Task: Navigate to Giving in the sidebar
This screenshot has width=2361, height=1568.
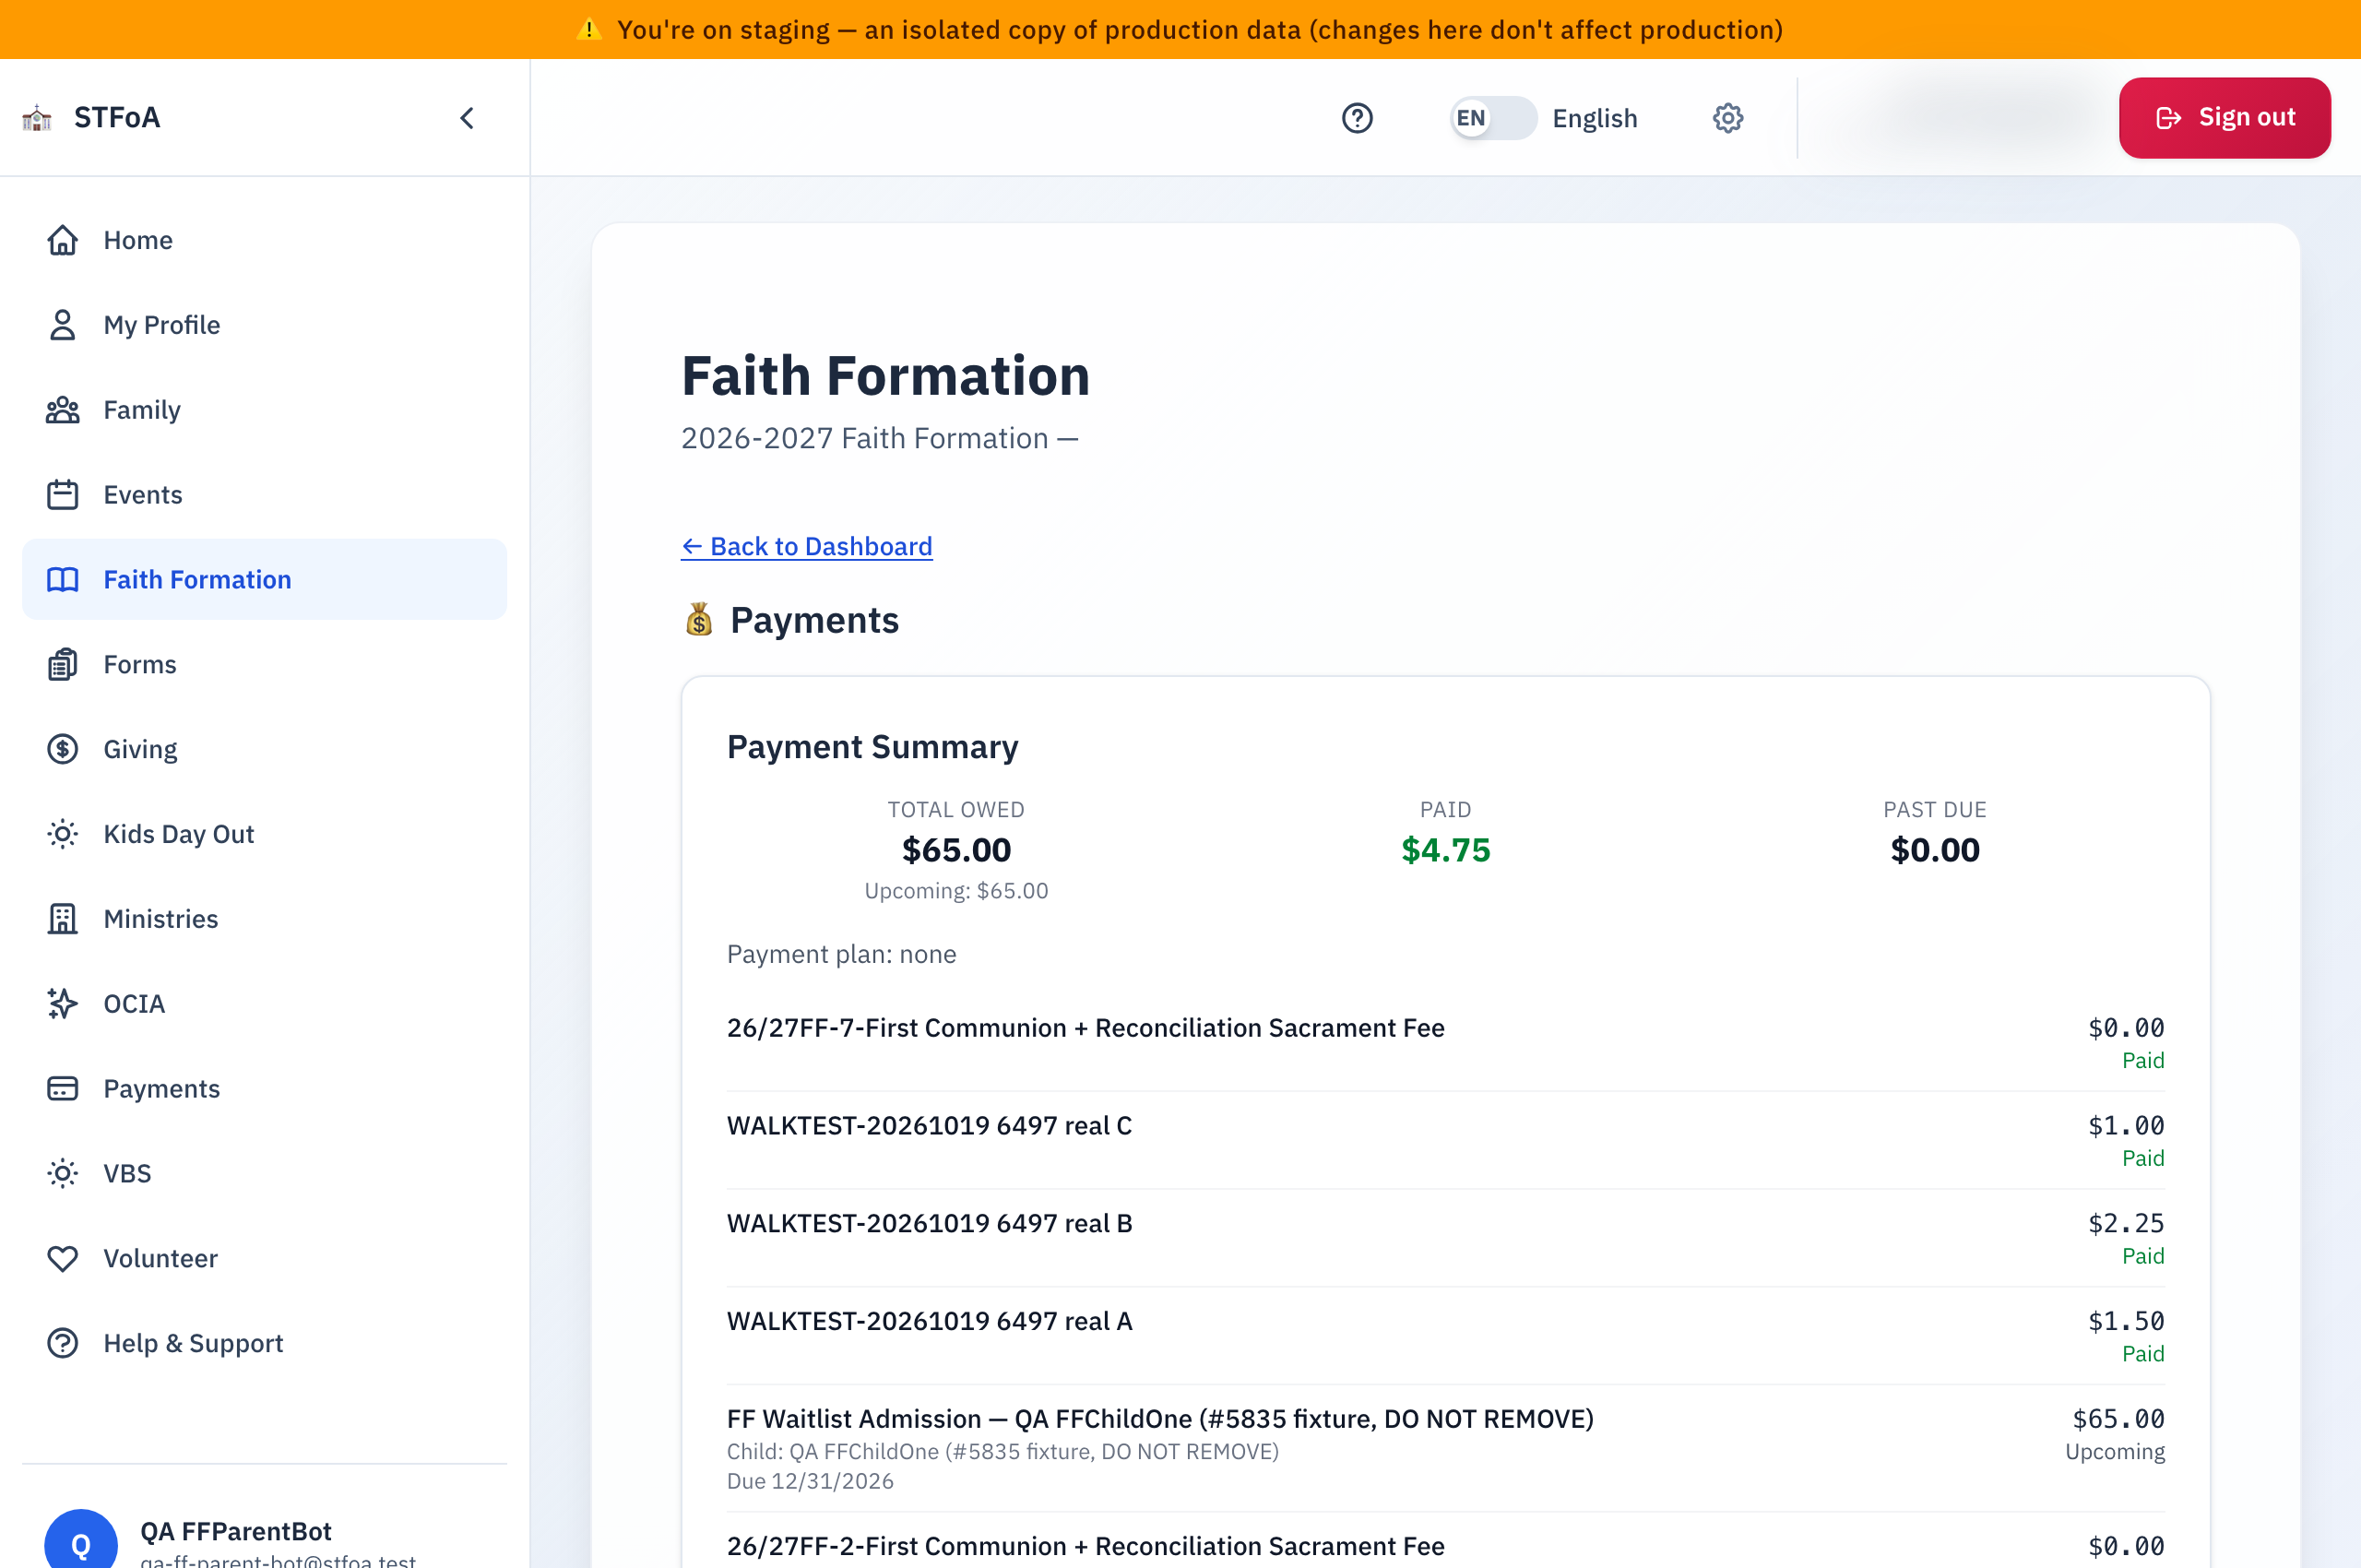Action: point(264,749)
